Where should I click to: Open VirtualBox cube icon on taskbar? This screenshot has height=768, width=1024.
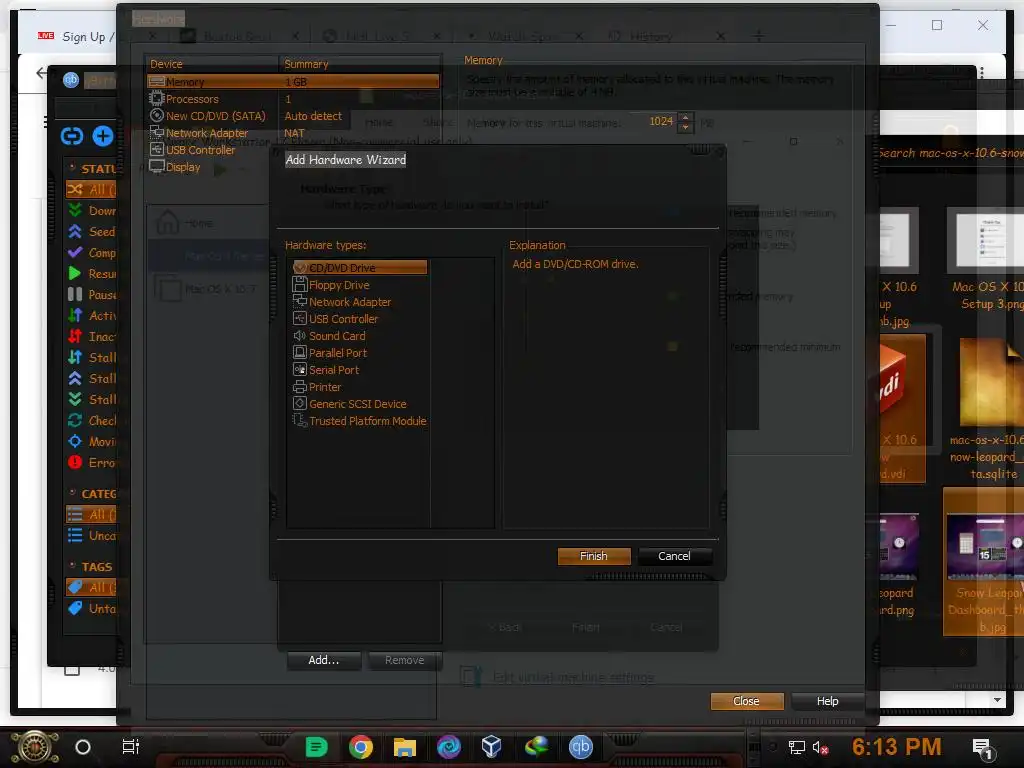(492, 746)
